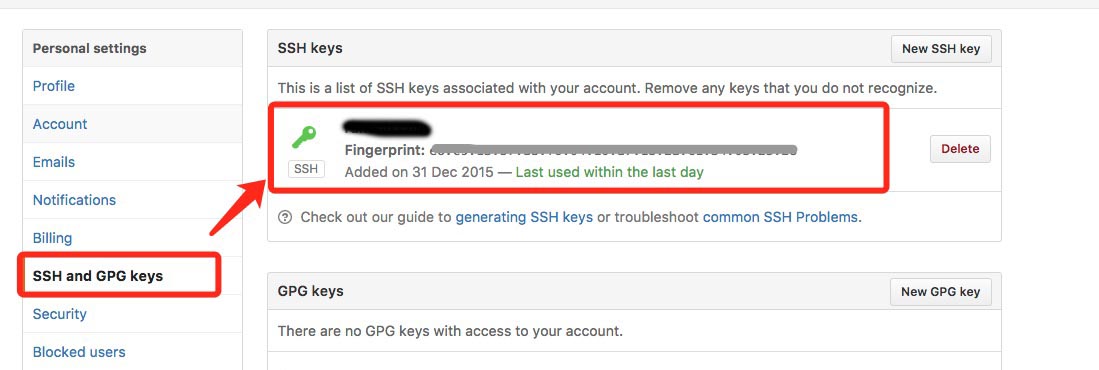Select SSH and GPG keys menu item
The height and width of the screenshot is (370, 1099).
(x=98, y=276)
